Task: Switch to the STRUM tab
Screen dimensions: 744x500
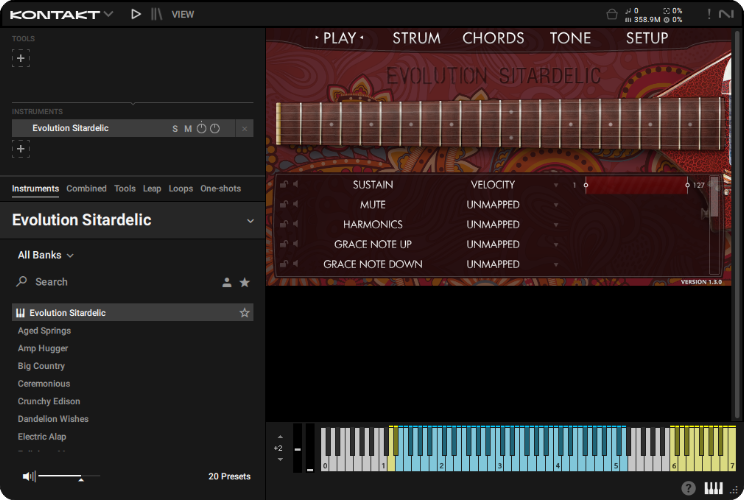Action: point(416,38)
